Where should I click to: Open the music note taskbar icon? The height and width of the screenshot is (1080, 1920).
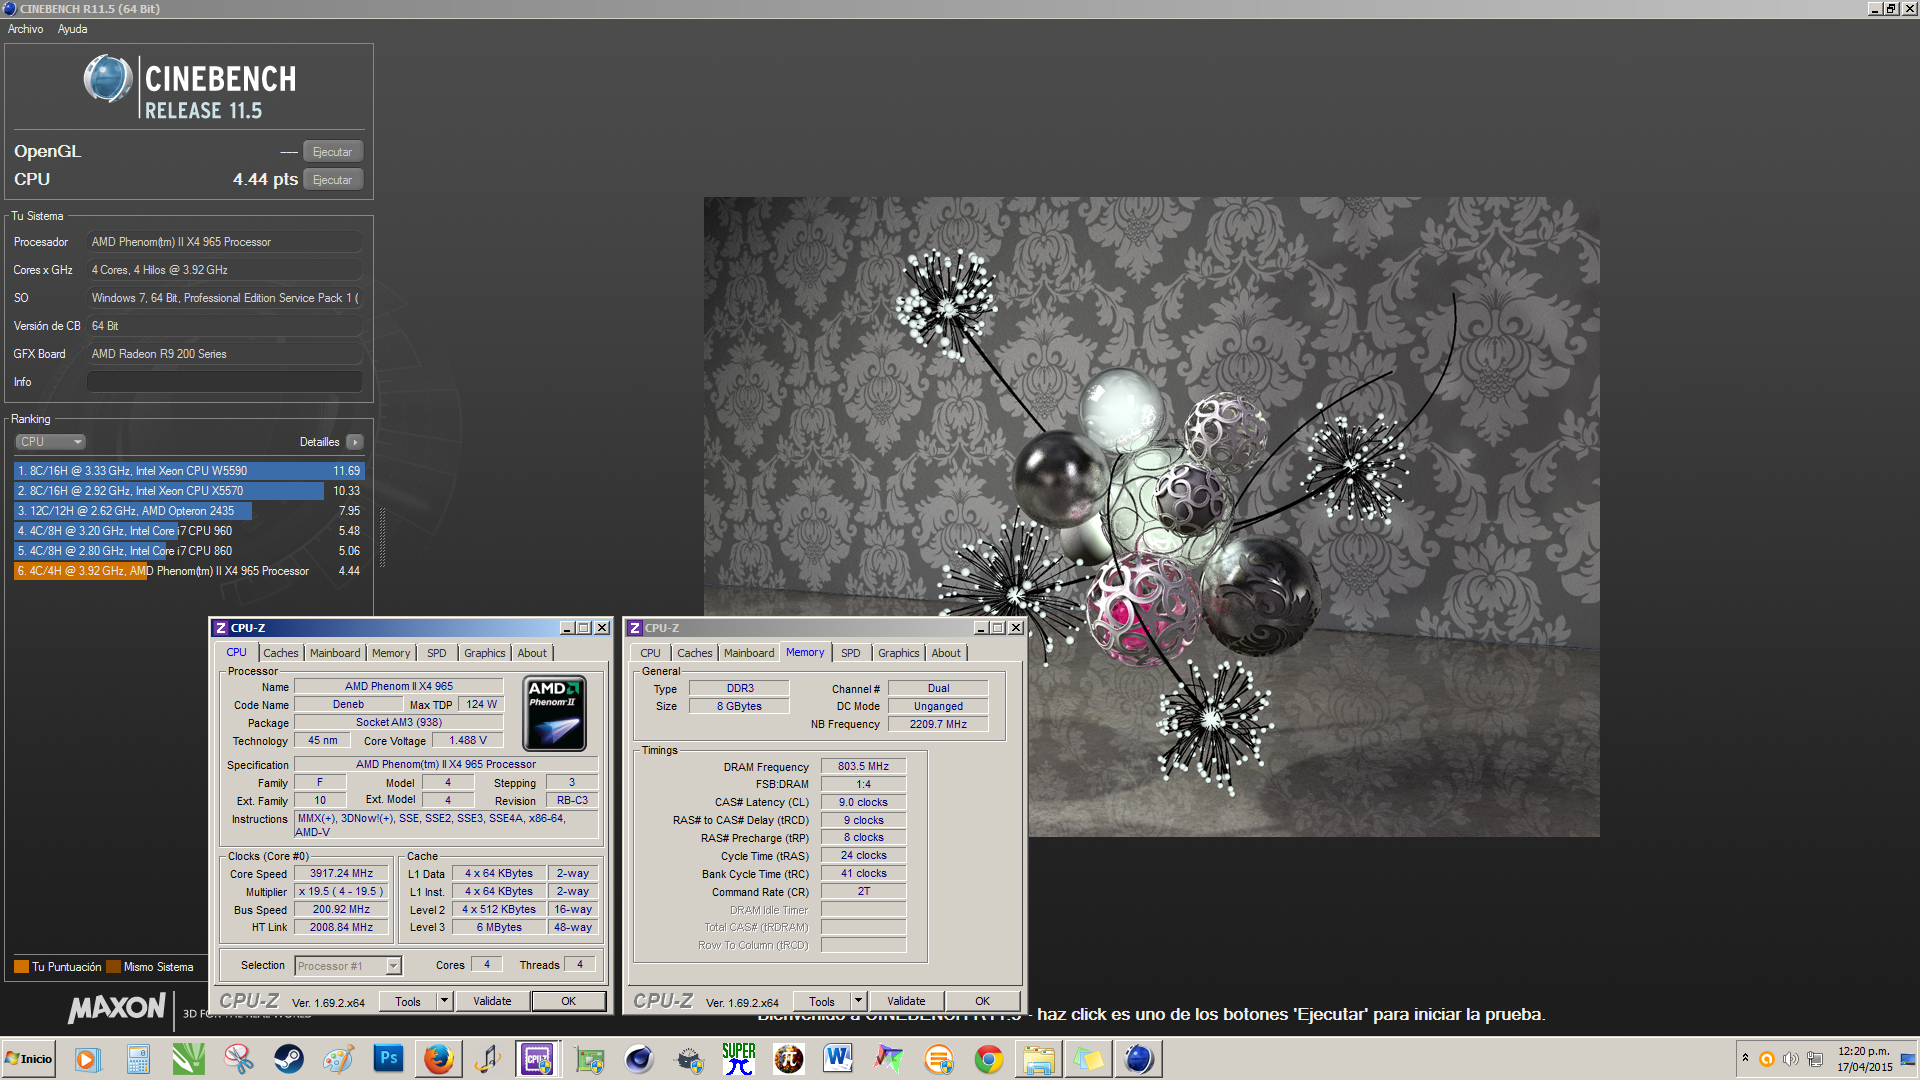pyautogui.click(x=488, y=1059)
